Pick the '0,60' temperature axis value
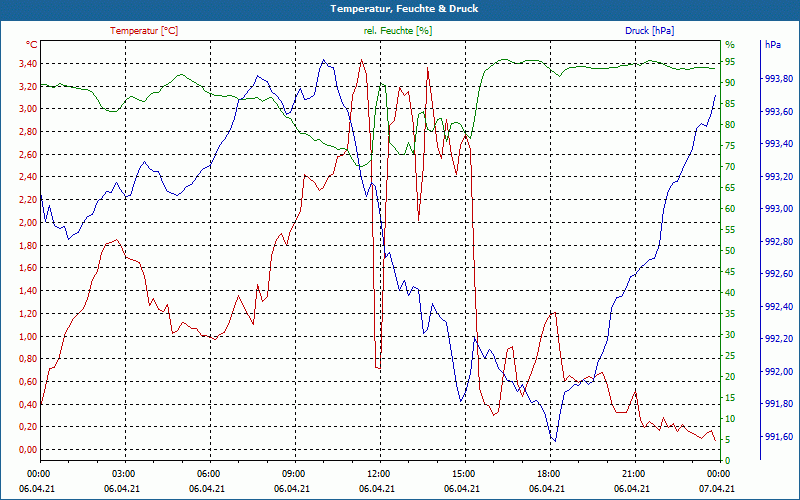Image resolution: width=800 pixels, height=500 pixels. click(28, 381)
